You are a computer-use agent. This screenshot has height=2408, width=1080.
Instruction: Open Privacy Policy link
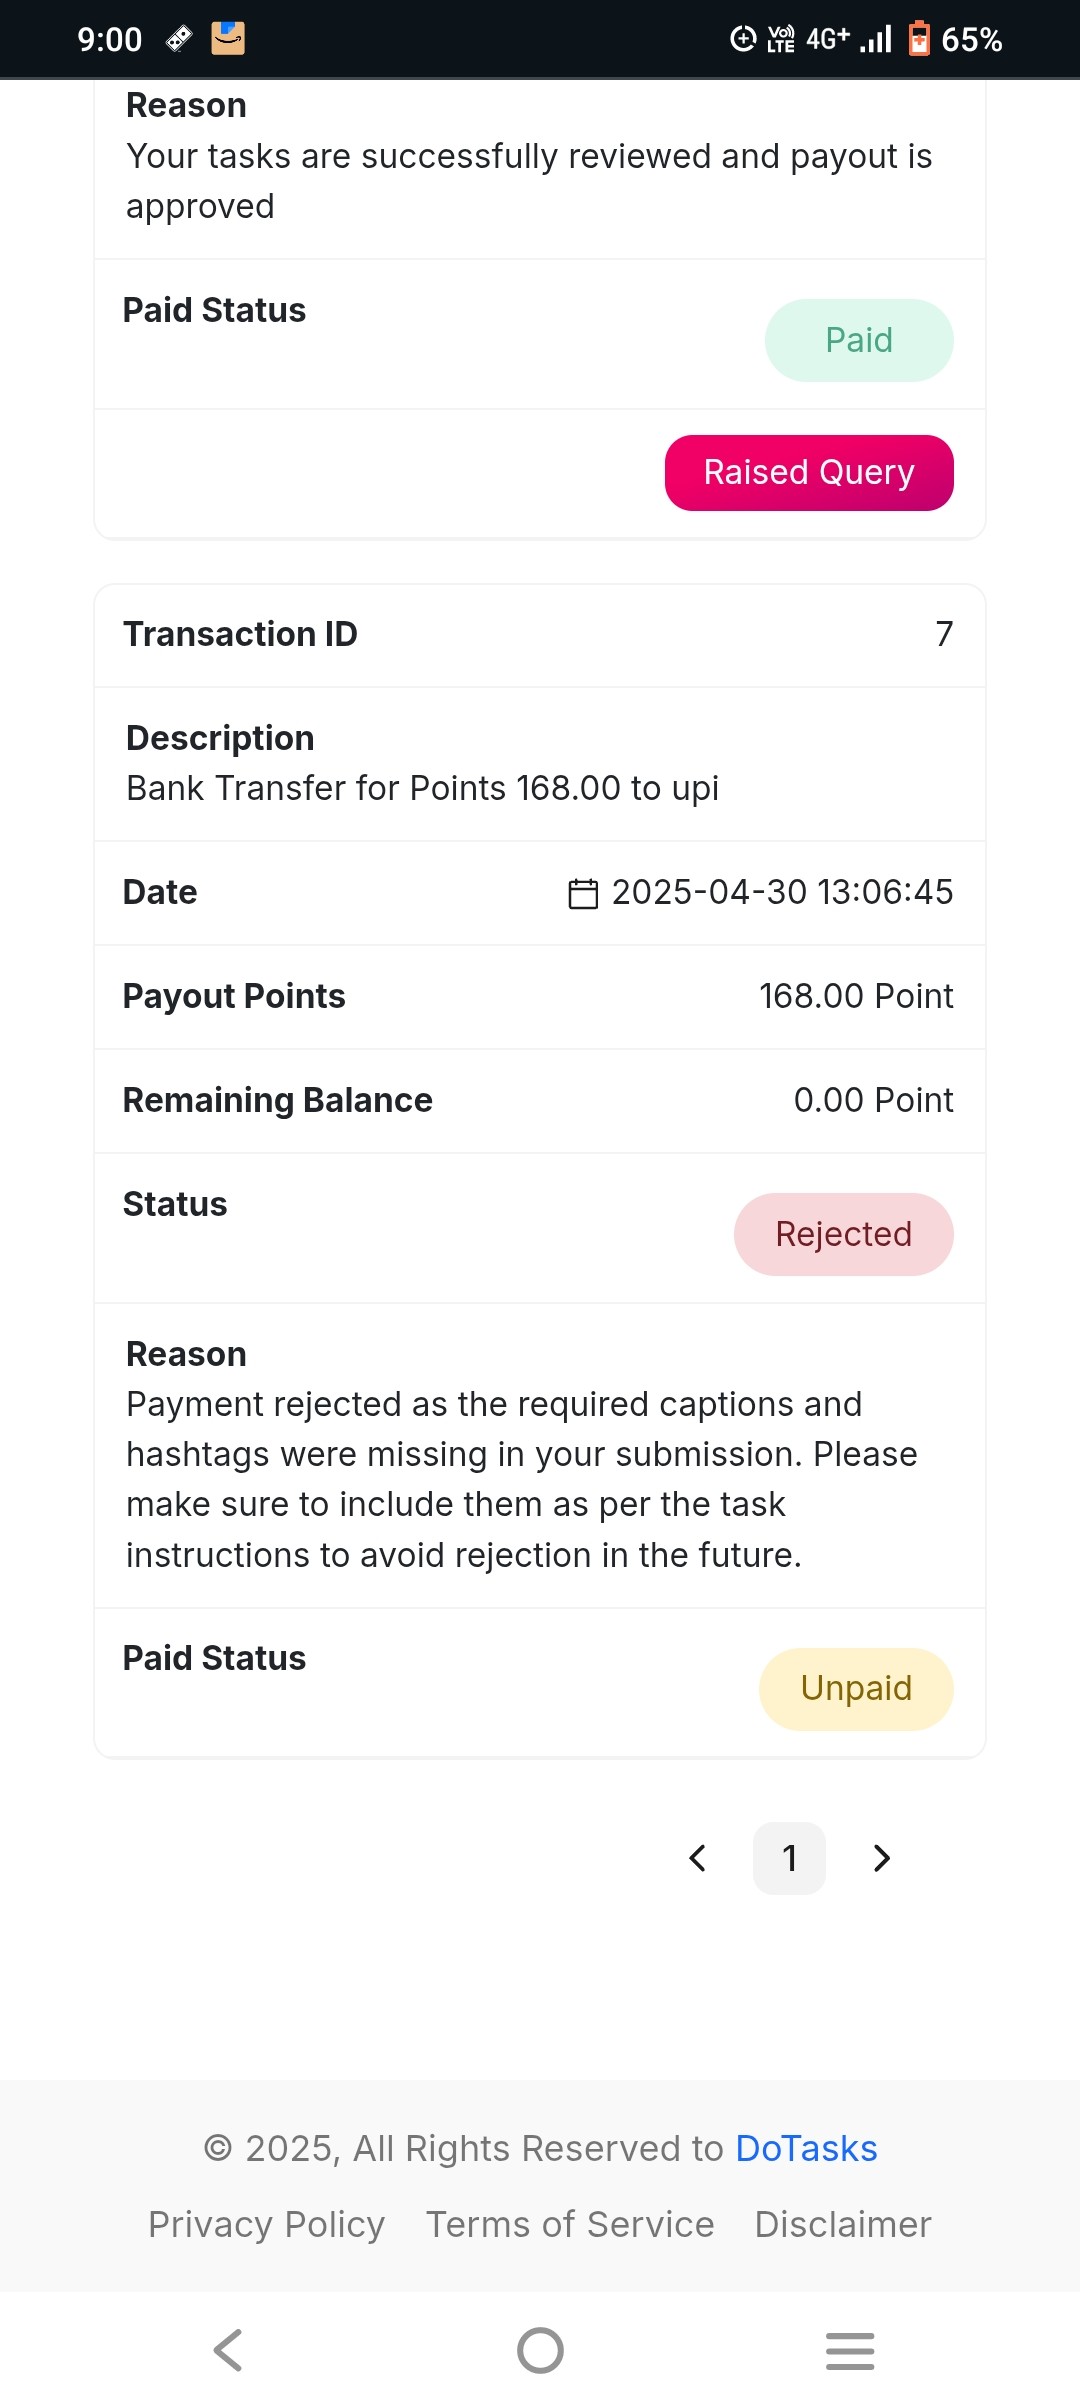[266, 2224]
